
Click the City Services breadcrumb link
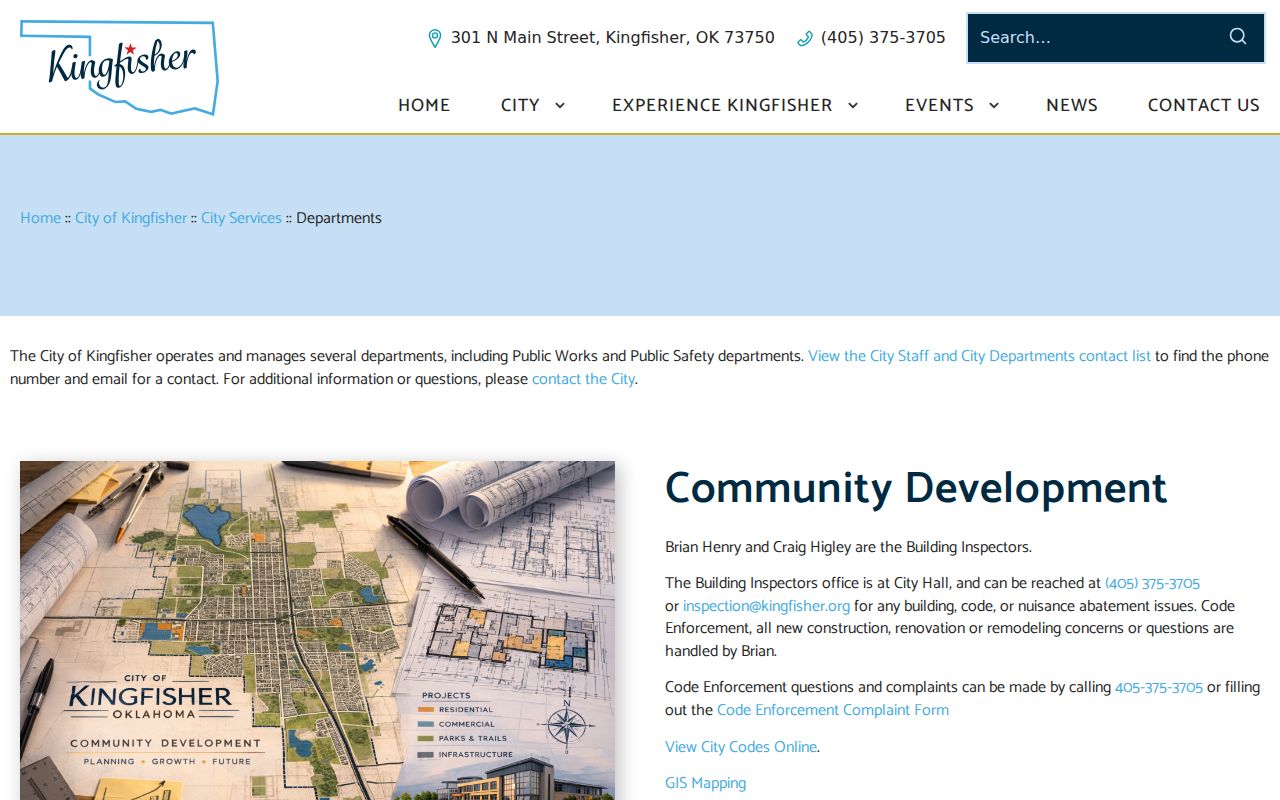coord(241,218)
